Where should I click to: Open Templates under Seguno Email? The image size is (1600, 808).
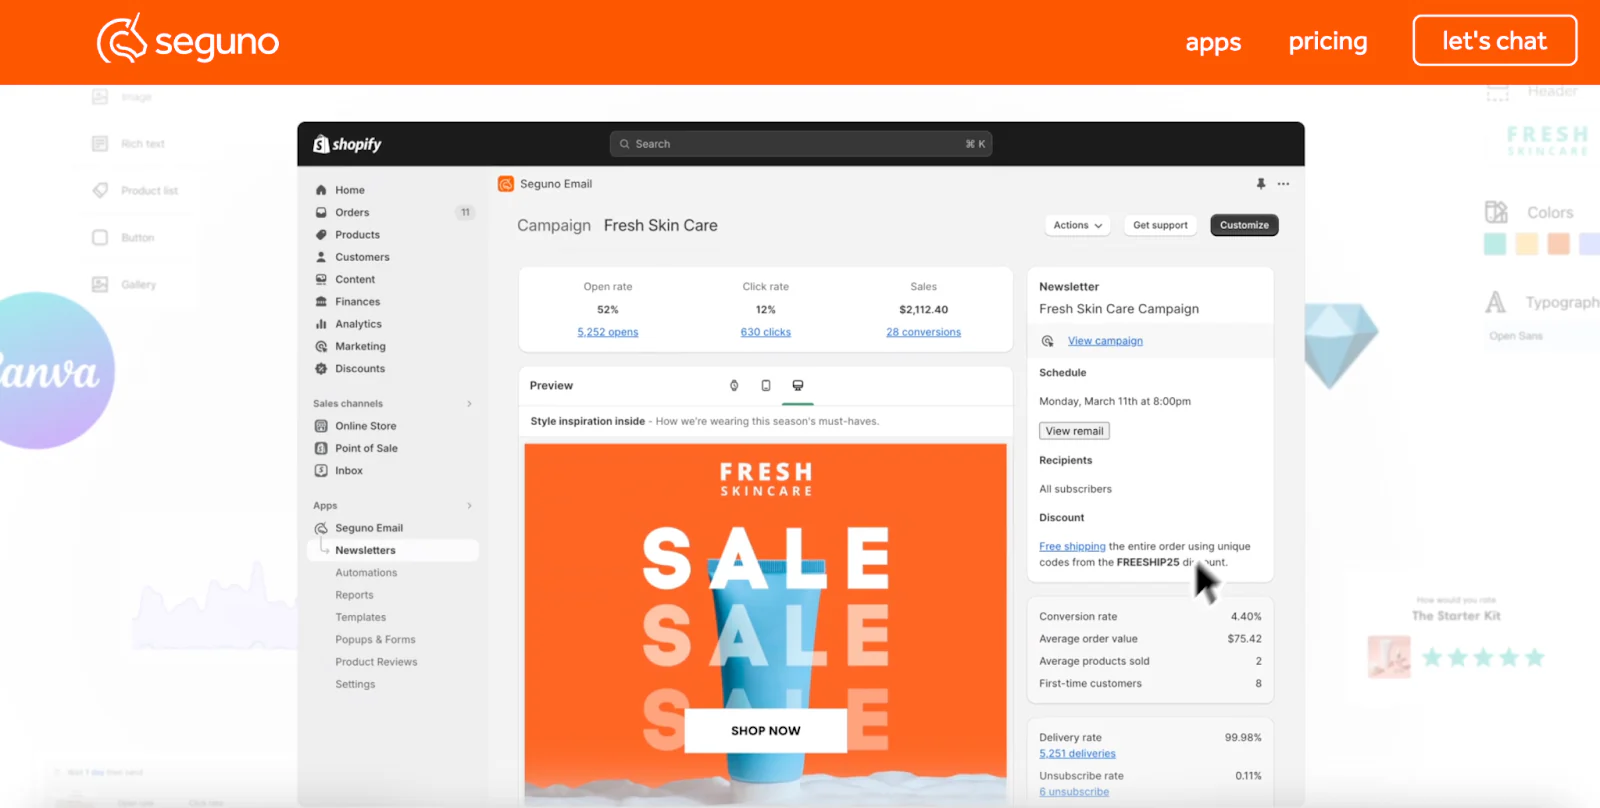pyautogui.click(x=360, y=617)
